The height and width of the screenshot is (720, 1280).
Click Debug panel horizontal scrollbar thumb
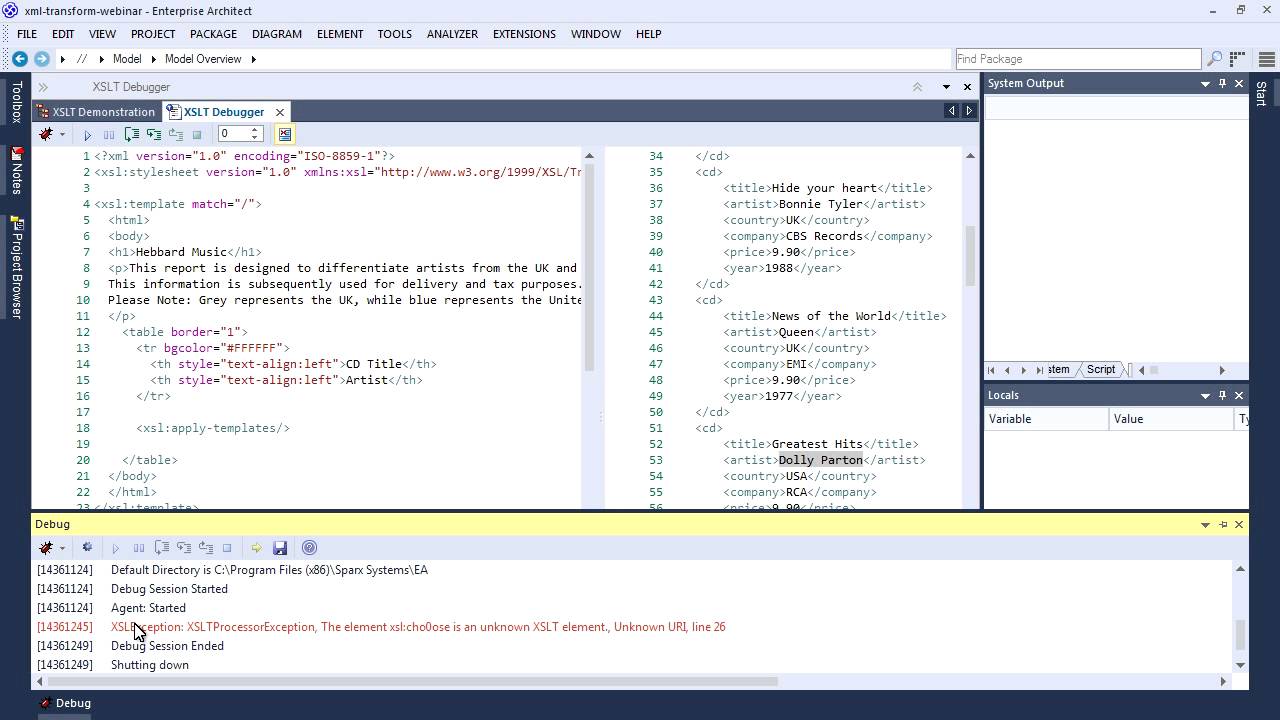(x=413, y=682)
